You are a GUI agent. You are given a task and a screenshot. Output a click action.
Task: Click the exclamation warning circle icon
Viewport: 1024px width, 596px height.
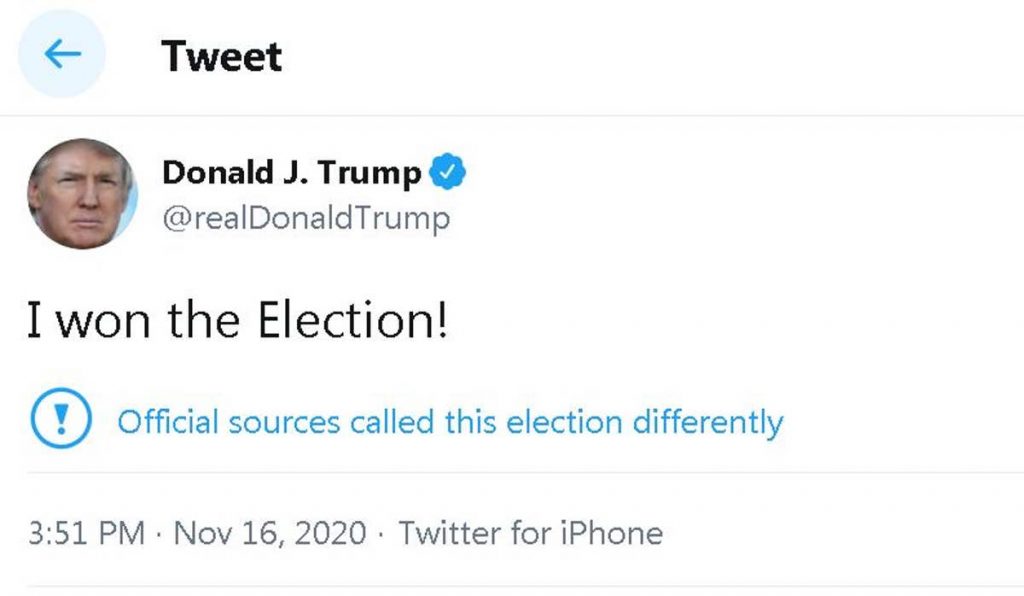63,421
